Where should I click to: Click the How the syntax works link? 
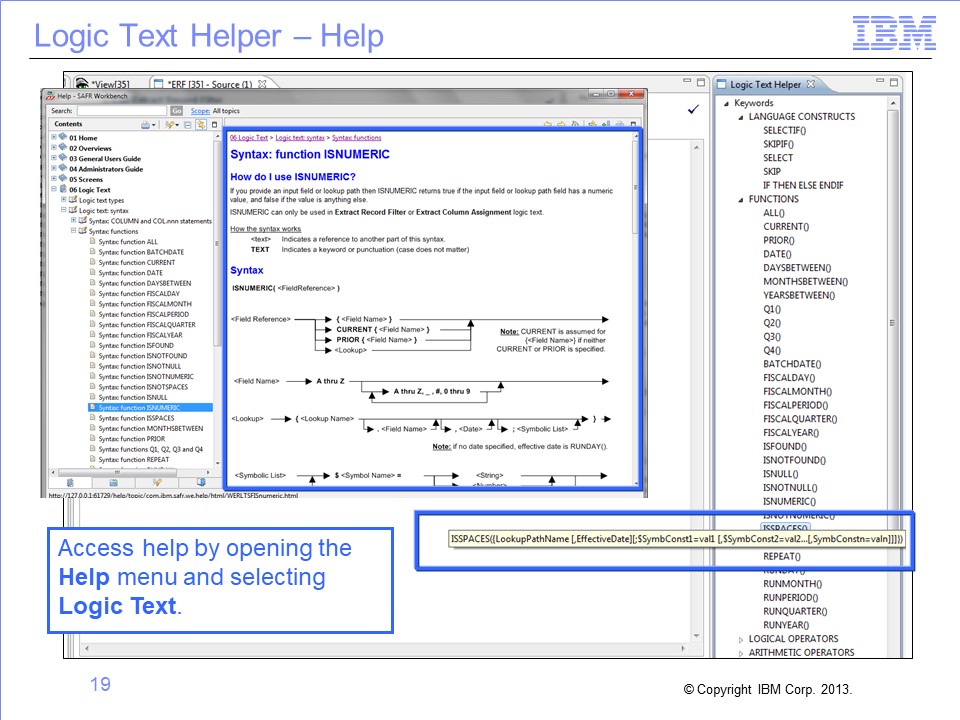tap(266, 229)
